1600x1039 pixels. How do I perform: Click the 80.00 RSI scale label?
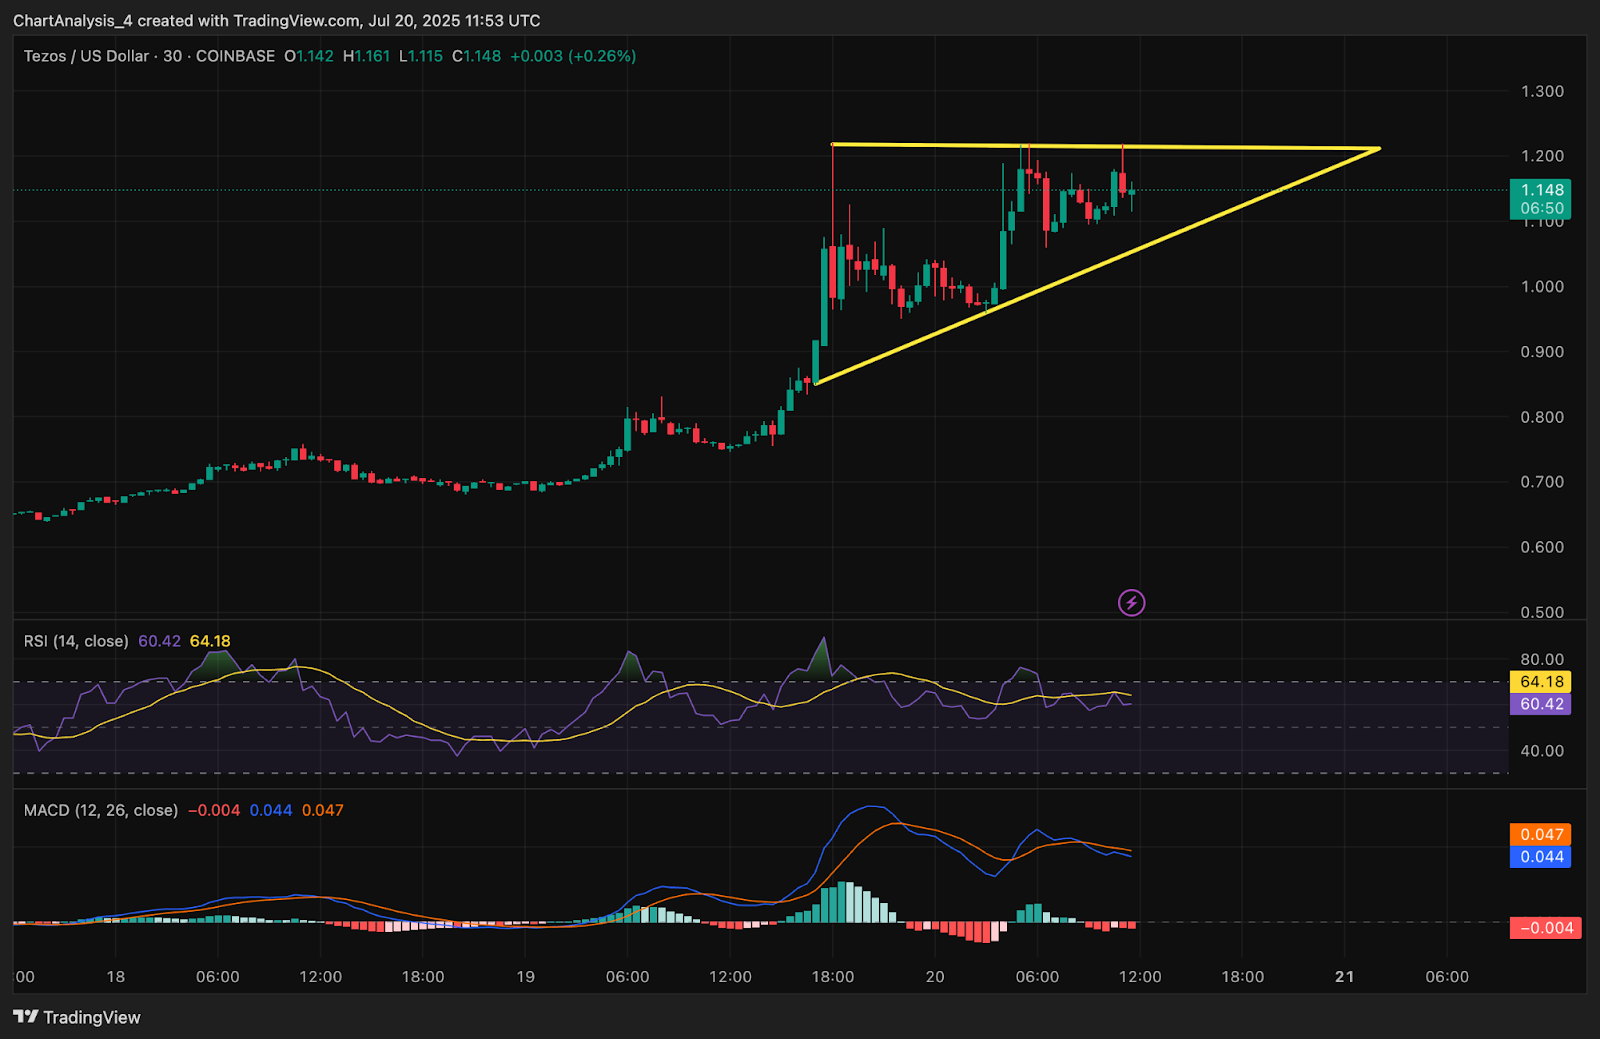[x=1542, y=659]
